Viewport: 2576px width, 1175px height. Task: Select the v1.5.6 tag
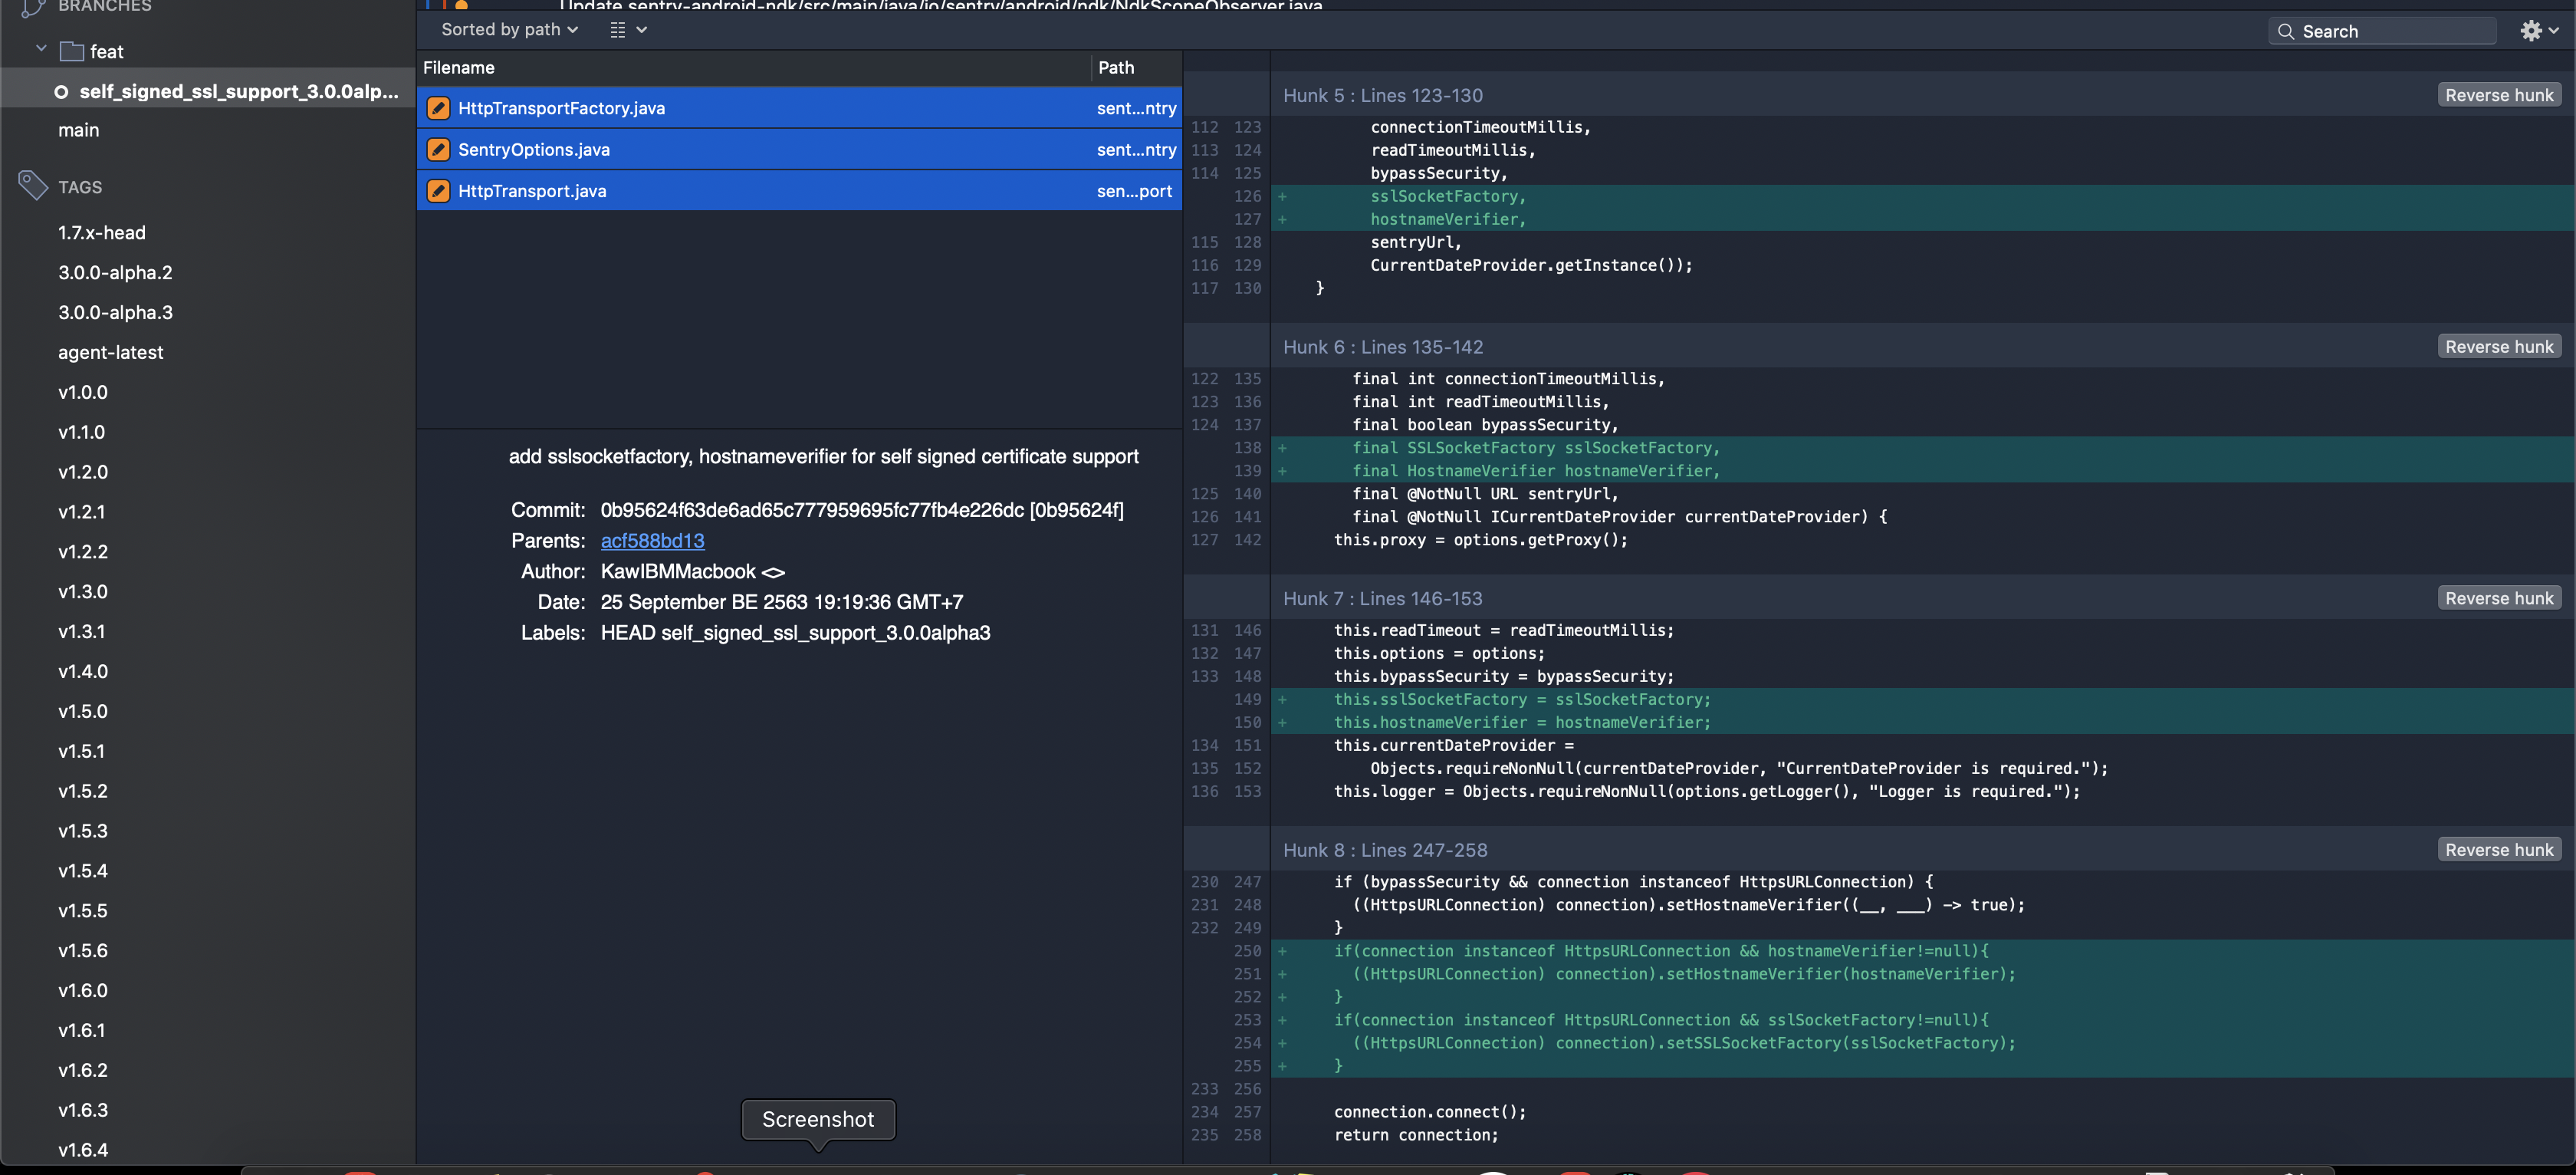coord(83,951)
